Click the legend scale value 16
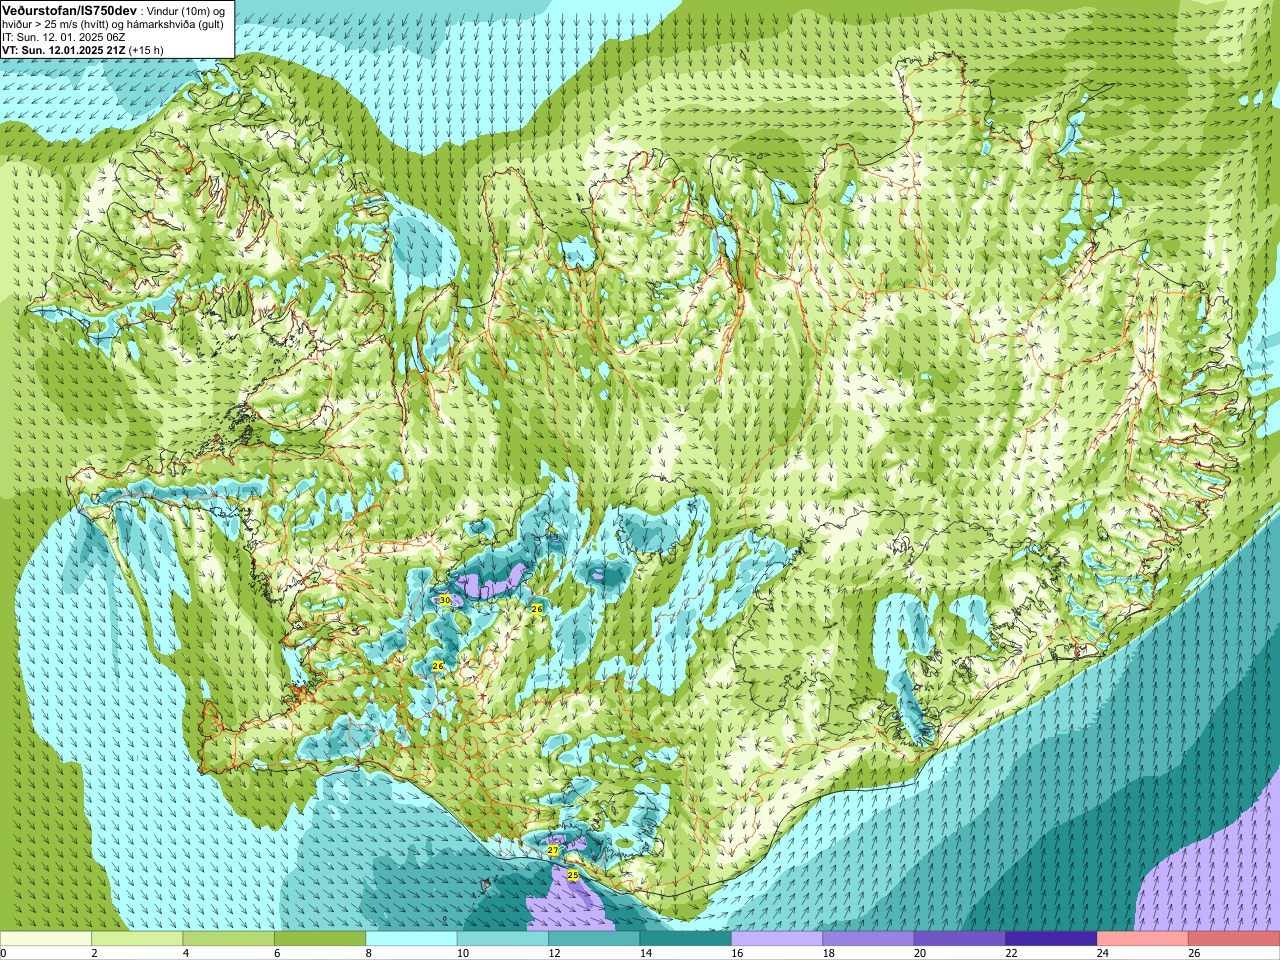1280x960 pixels. [x=737, y=953]
